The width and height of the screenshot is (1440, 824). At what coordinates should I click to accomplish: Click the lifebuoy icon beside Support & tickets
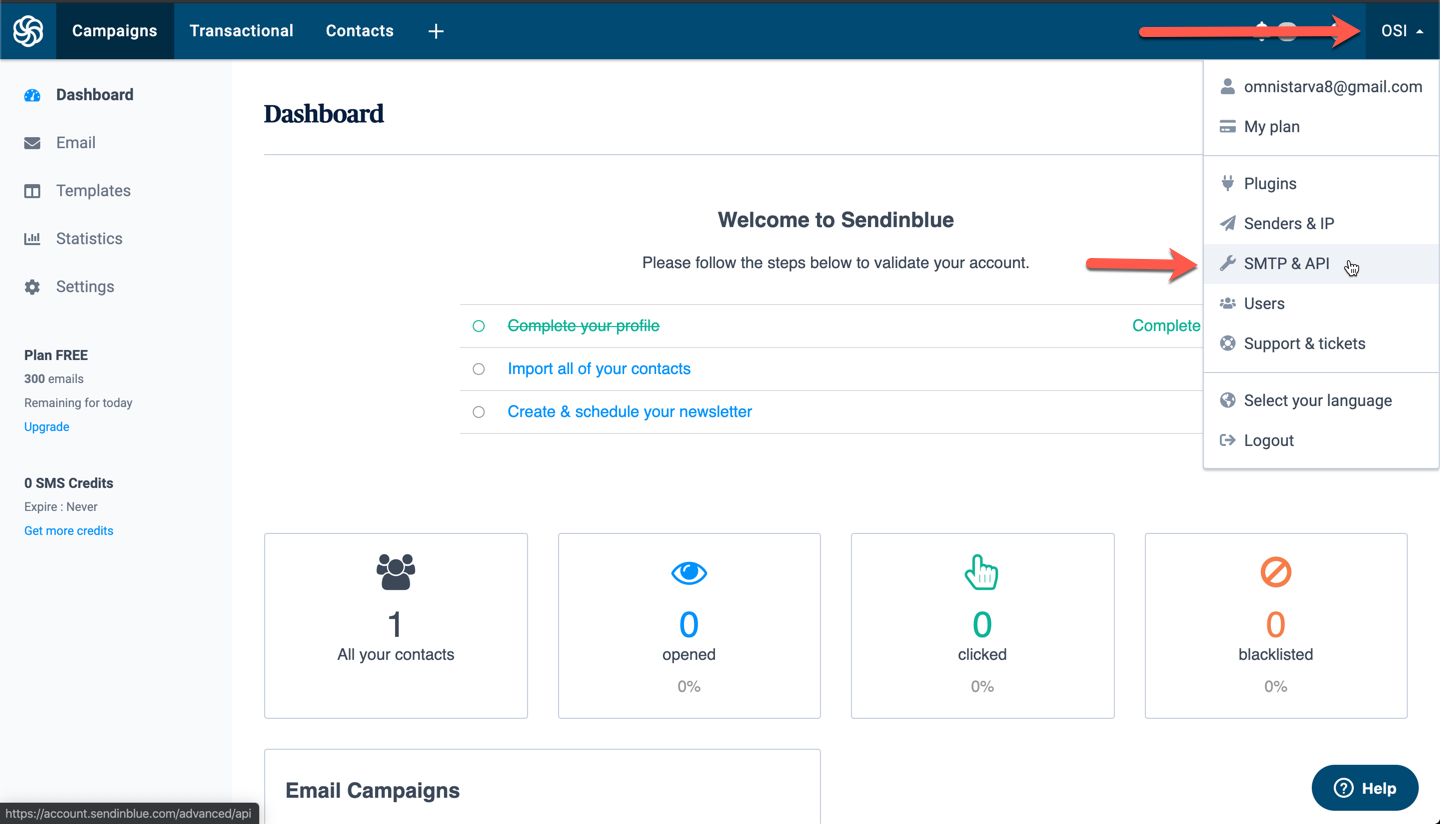click(x=1227, y=343)
